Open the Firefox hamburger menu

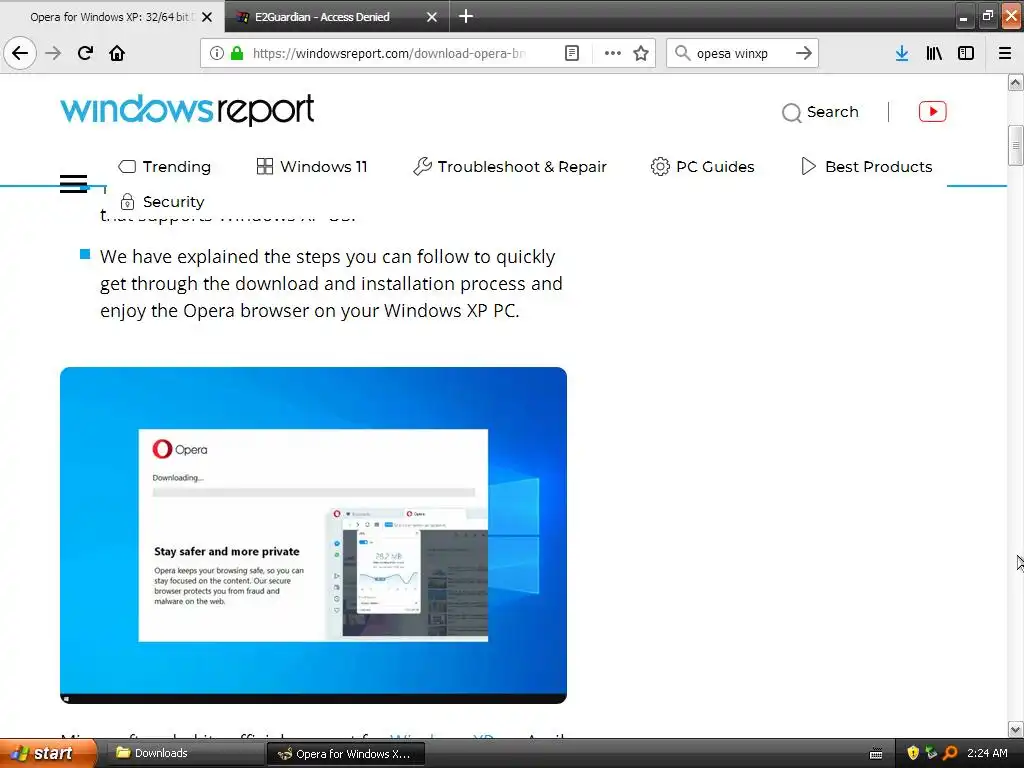(1005, 53)
